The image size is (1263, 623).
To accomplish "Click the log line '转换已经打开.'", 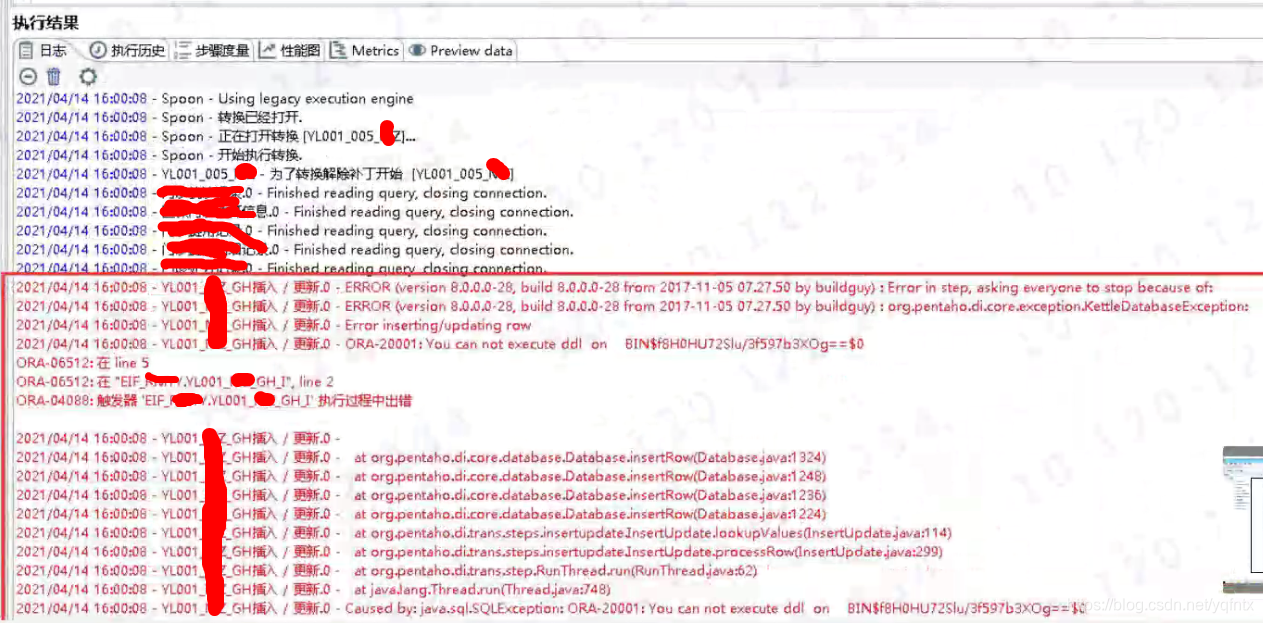I will pyautogui.click(x=160, y=118).
